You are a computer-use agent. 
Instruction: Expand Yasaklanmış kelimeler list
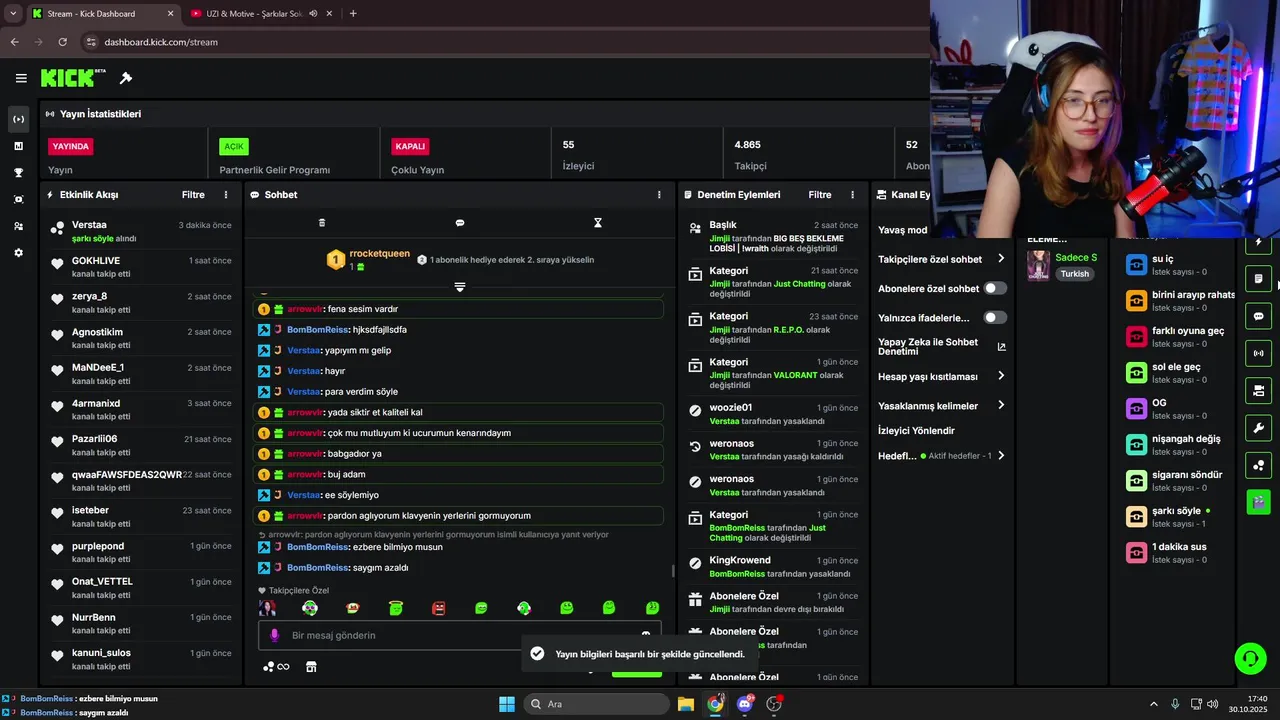pos(1001,405)
